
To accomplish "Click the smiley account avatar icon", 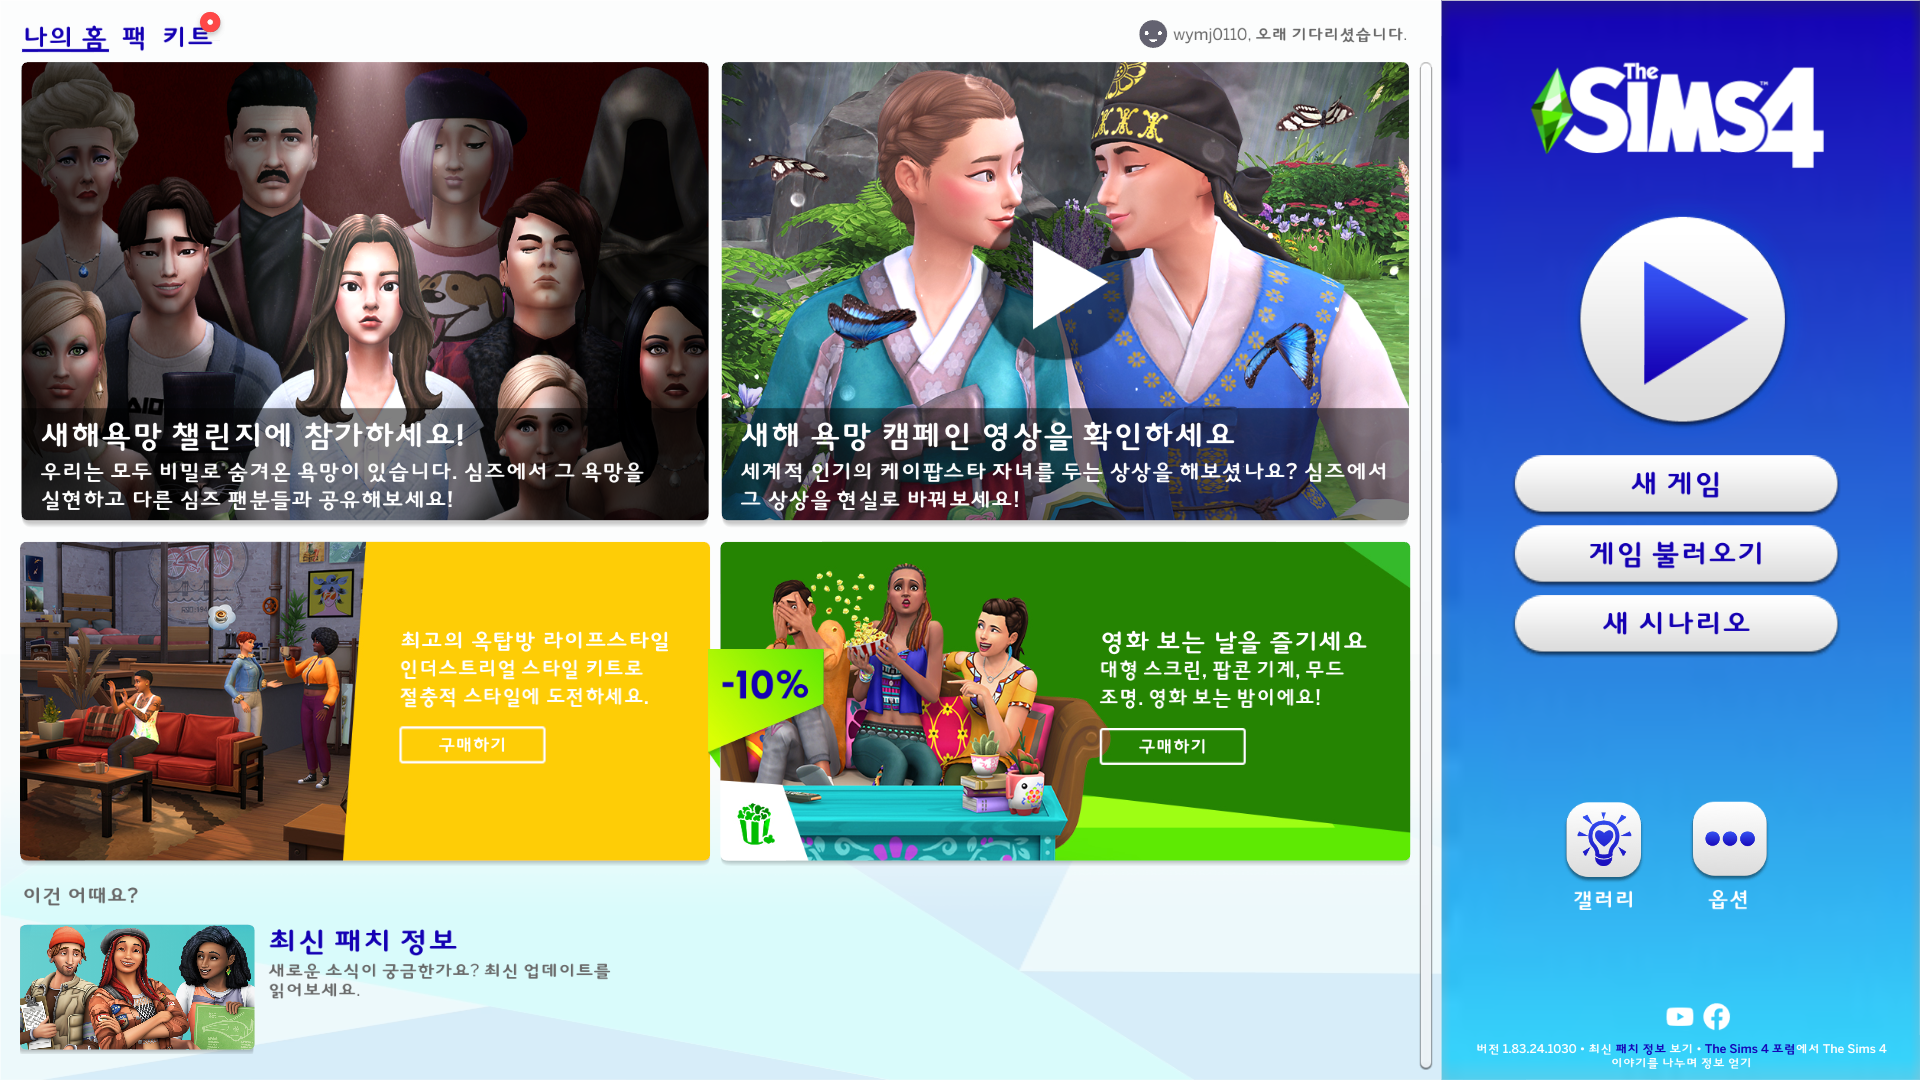I will (1152, 34).
